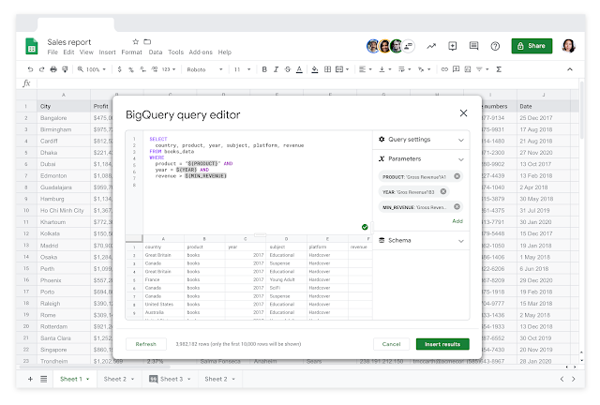
Task: Click the Refresh button
Action: coord(146,344)
